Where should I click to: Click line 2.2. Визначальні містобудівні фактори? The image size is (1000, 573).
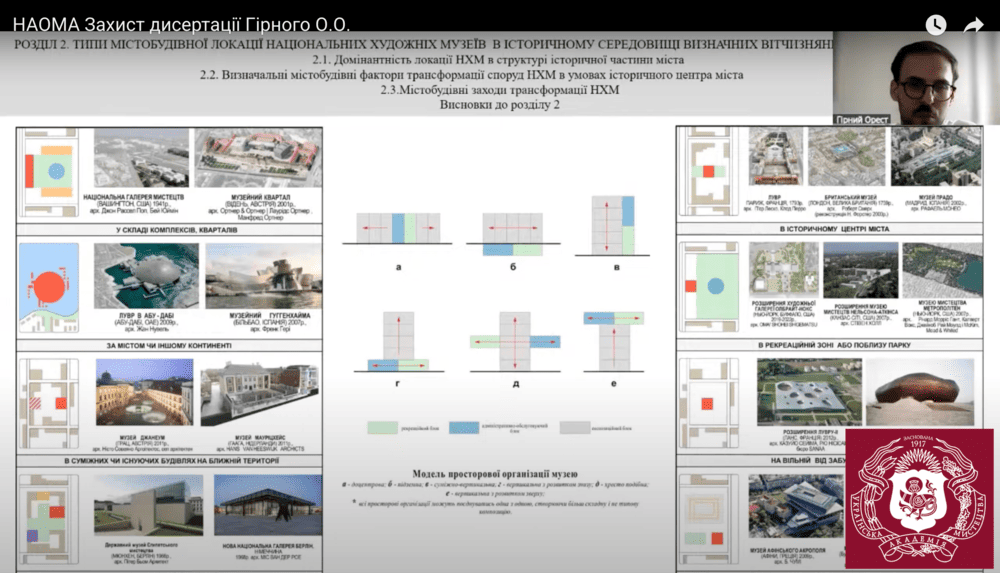[472, 75]
